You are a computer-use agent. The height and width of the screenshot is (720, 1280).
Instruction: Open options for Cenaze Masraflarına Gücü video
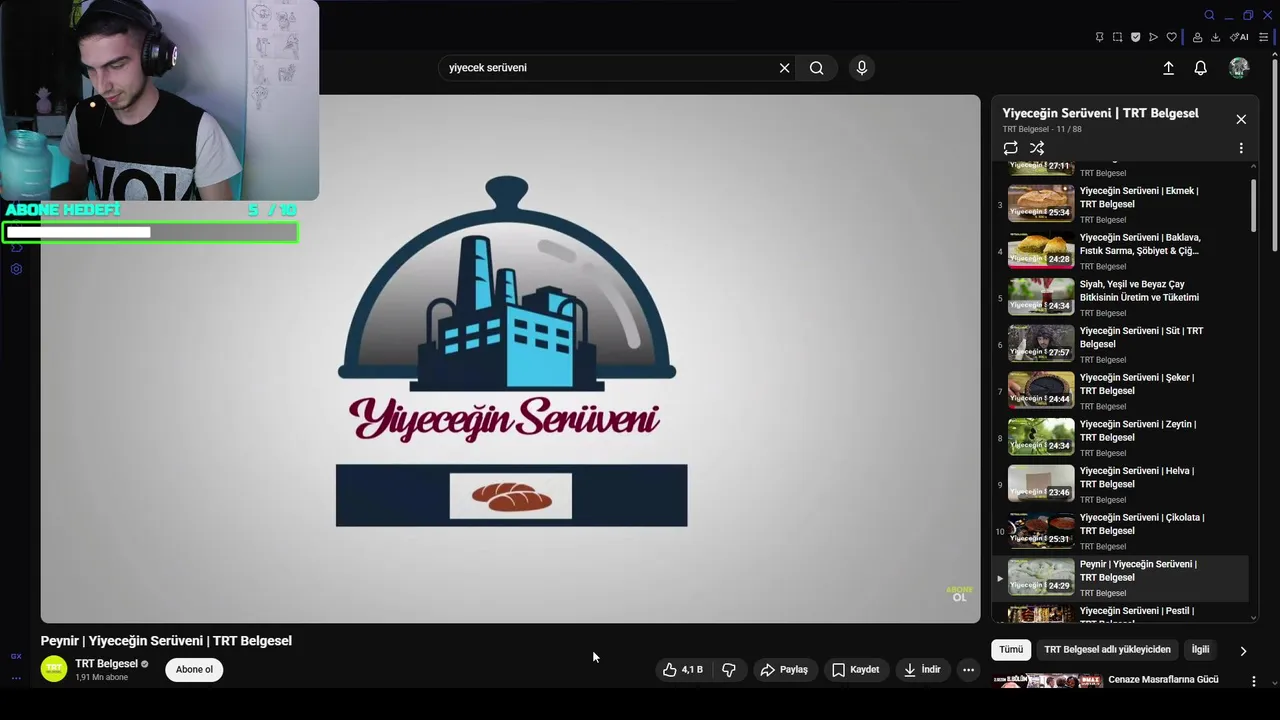pyautogui.click(x=1254, y=681)
